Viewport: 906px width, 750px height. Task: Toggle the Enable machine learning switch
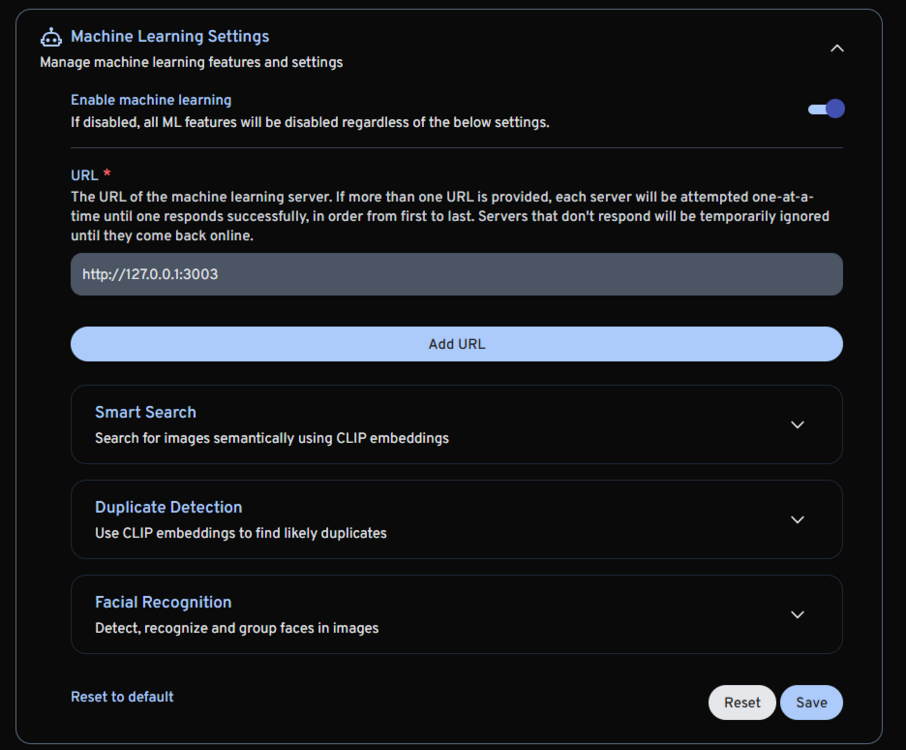pyautogui.click(x=826, y=109)
